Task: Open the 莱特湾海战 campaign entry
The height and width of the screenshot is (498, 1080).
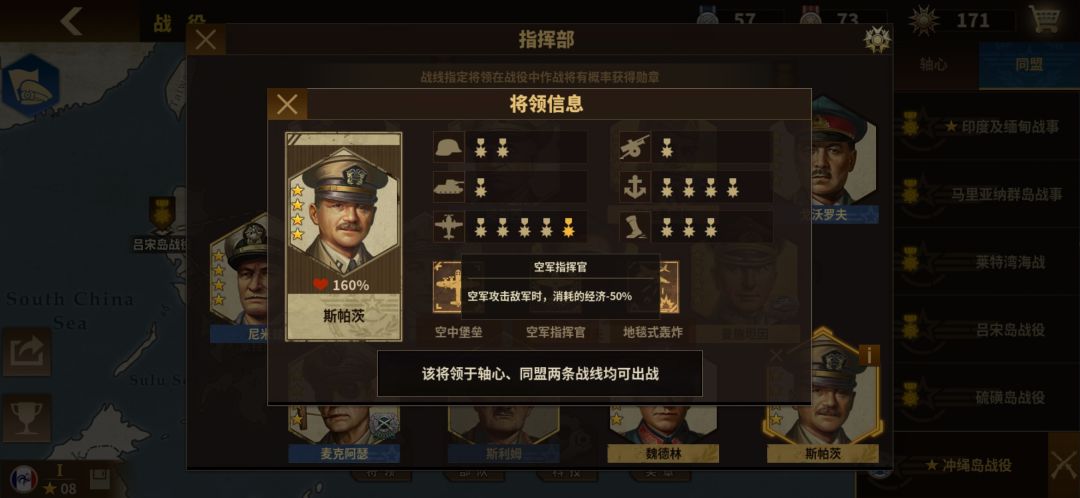Action: (987, 262)
